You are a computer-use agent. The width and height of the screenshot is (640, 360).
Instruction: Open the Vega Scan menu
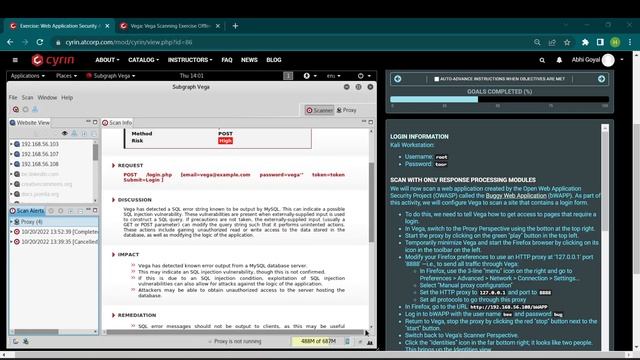pyautogui.click(x=27, y=98)
